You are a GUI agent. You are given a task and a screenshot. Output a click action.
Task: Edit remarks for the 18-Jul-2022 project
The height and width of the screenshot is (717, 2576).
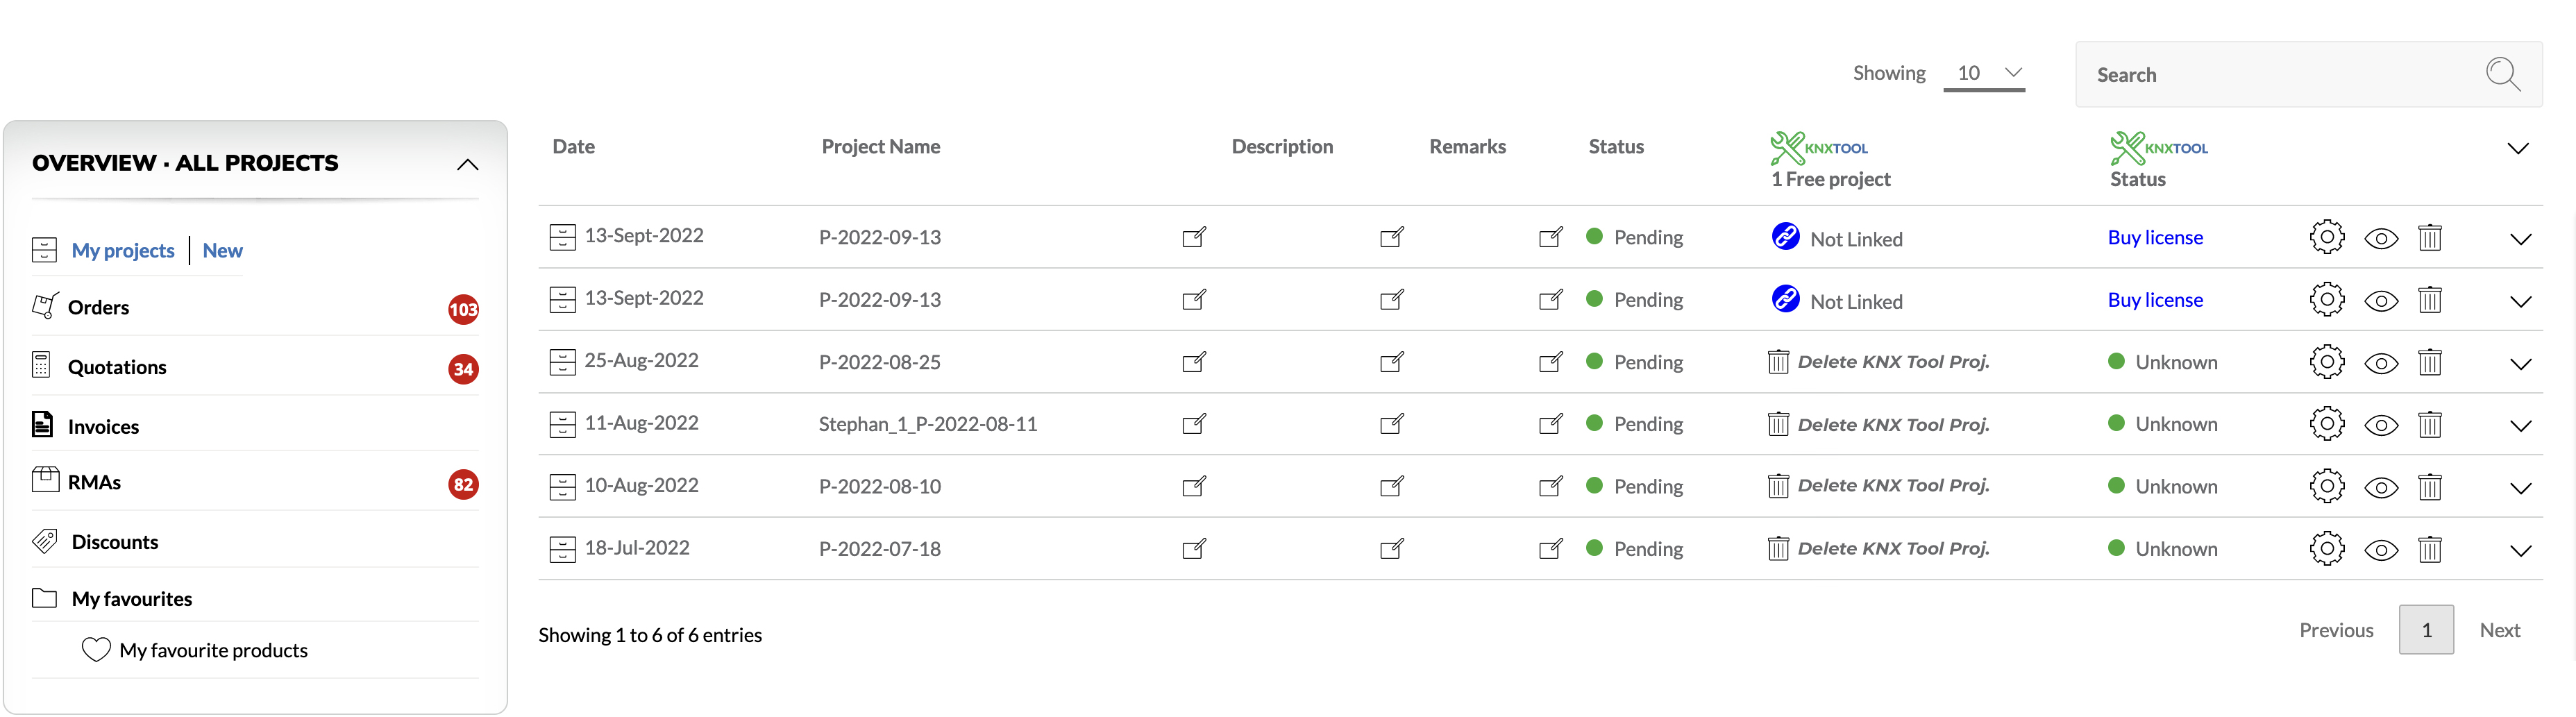click(x=1550, y=549)
